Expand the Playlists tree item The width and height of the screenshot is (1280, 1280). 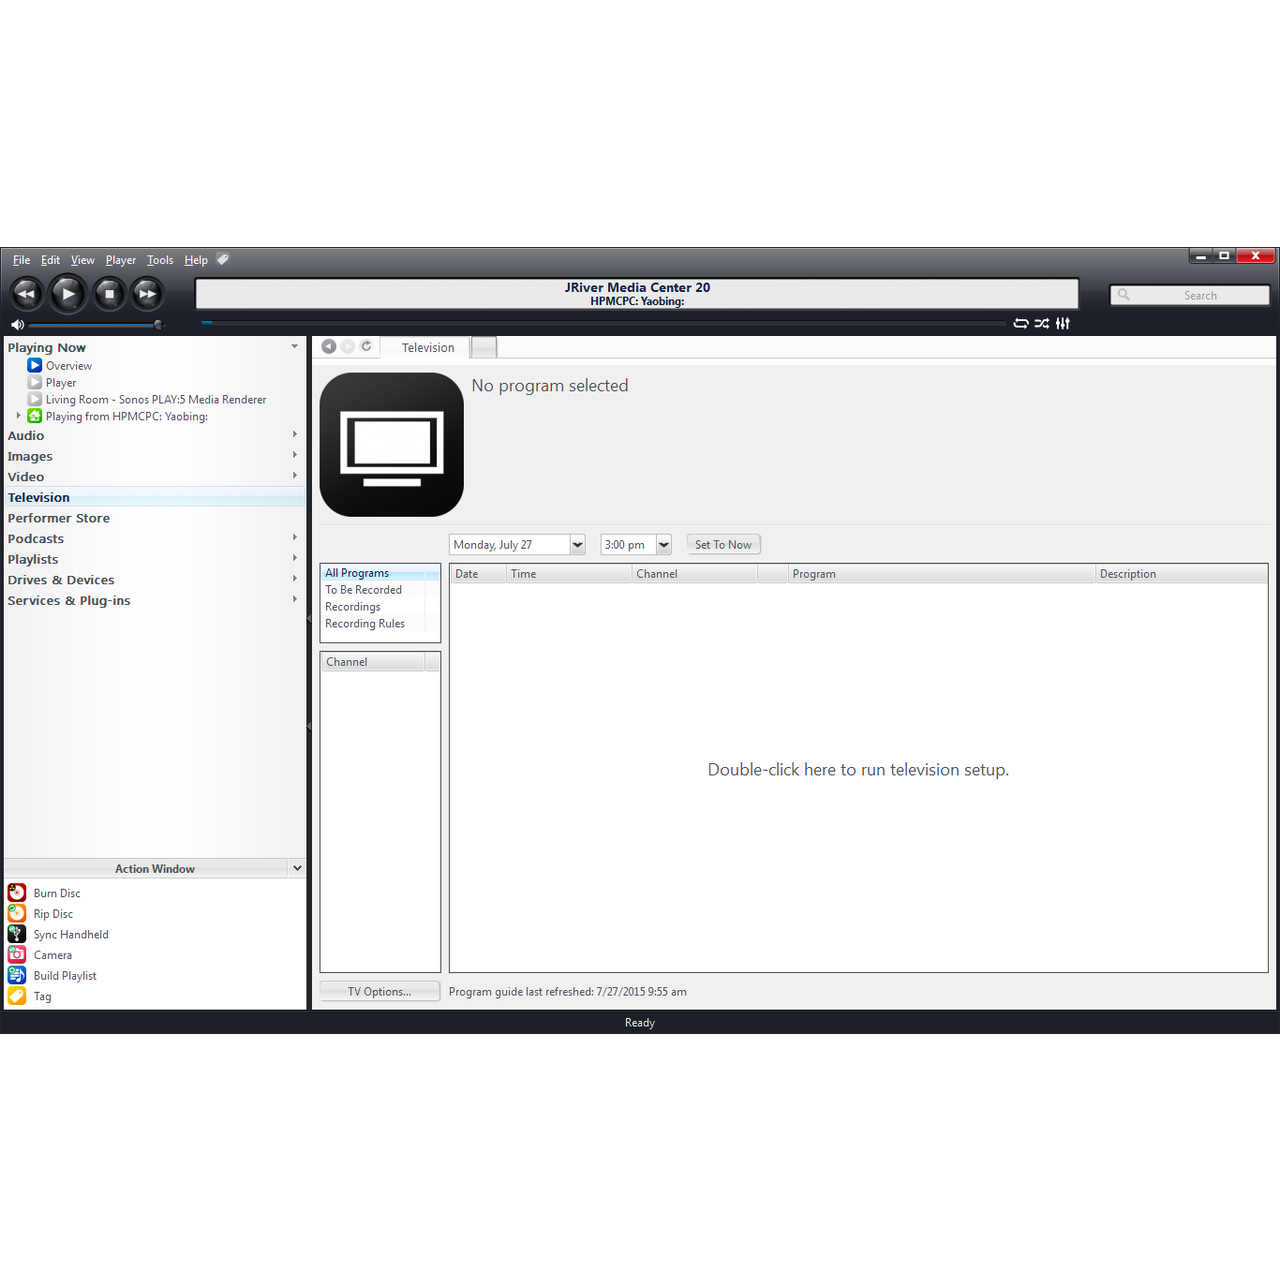[294, 559]
